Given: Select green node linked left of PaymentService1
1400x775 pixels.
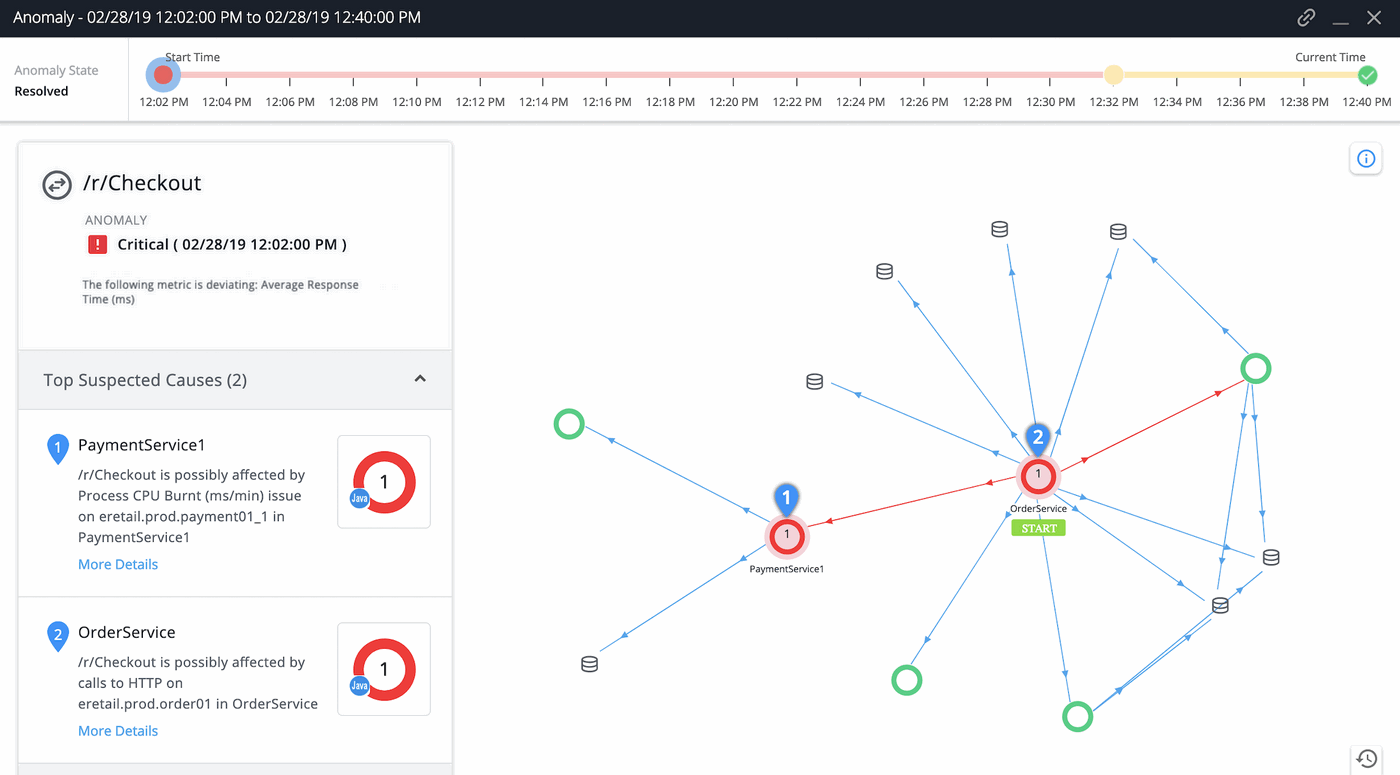Looking at the screenshot, I should point(569,424).
